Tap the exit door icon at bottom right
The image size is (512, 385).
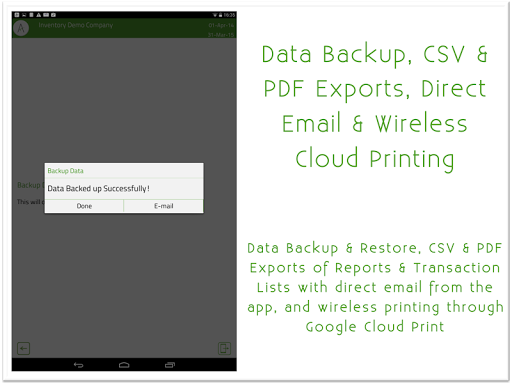pos(224,348)
